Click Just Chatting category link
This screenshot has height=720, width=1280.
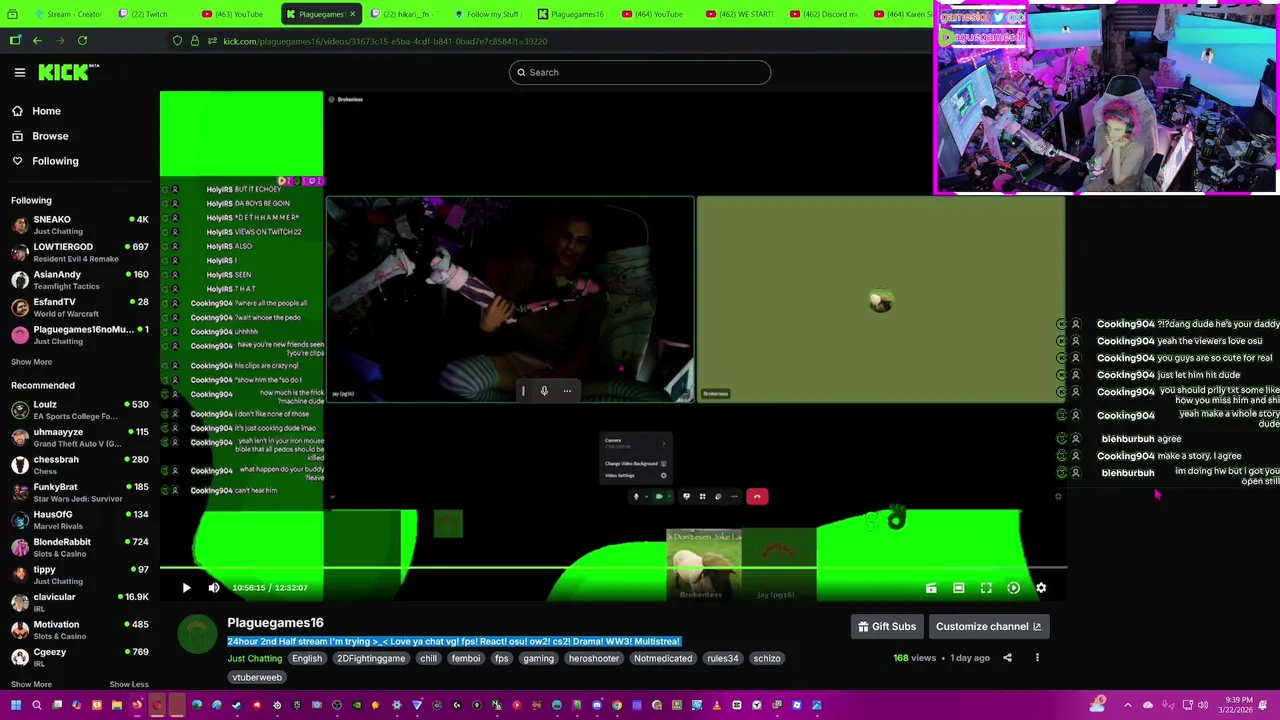tap(254, 659)
